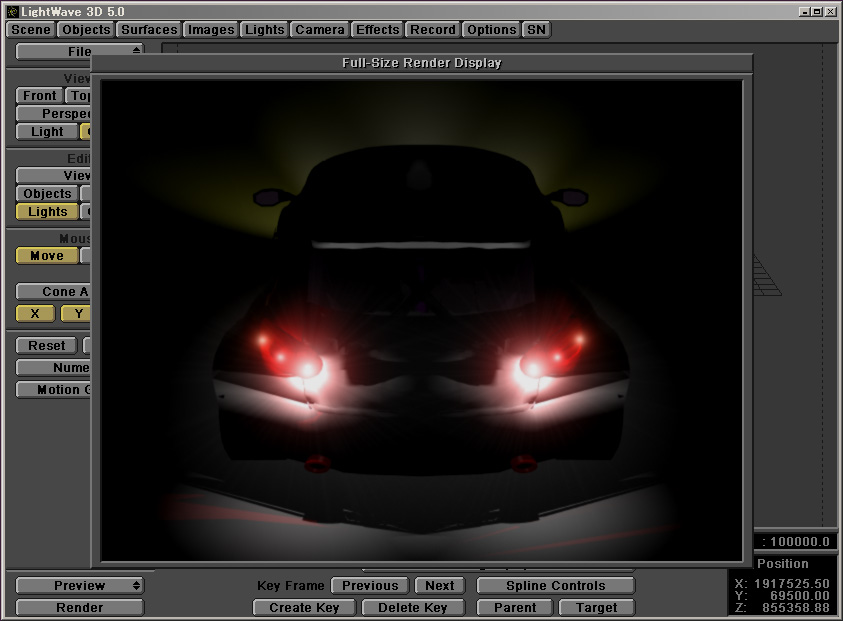Enable the Move mouse mode
The width and height of the screenshot is (843, 621).
(x=47, y=256)
